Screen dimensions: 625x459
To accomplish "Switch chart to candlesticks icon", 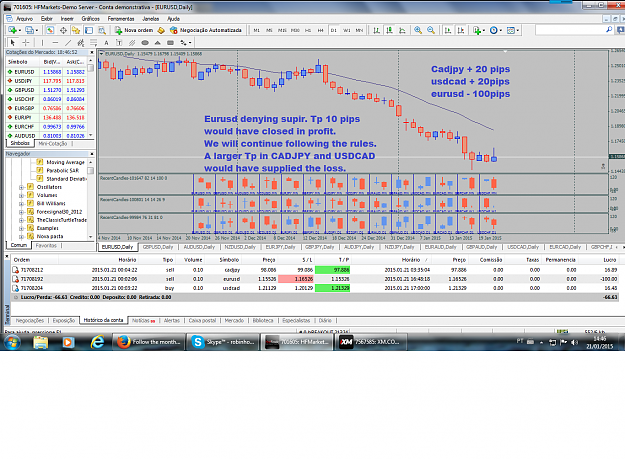I will (389, 30).
